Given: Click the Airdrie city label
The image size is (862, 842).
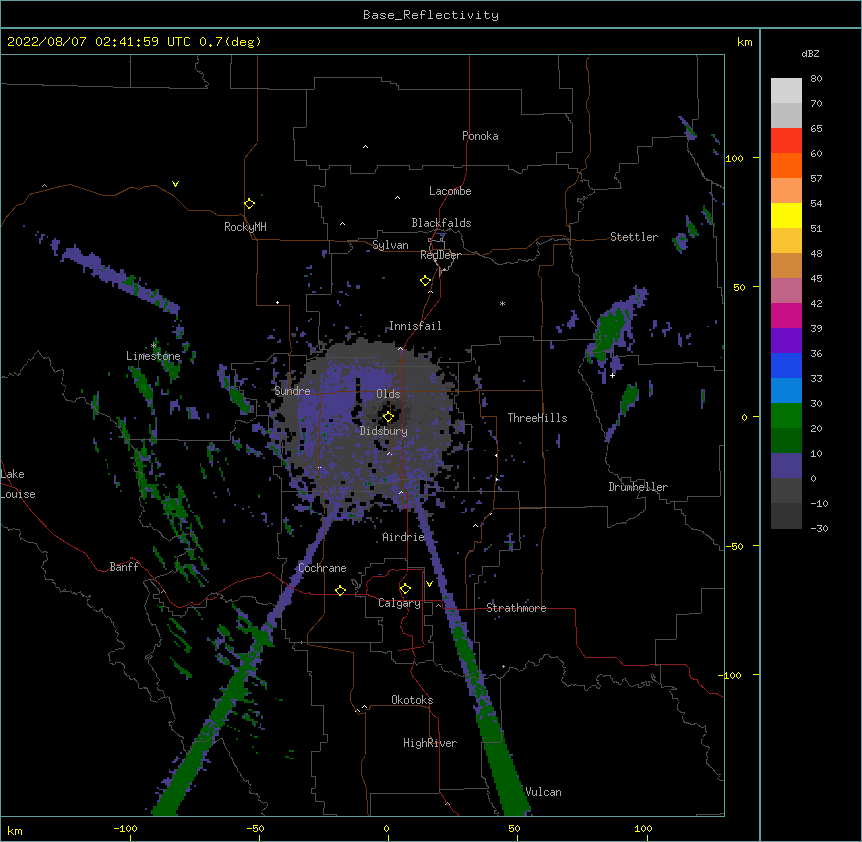Looking at the screenshot, I should click(x=403, y=537).
